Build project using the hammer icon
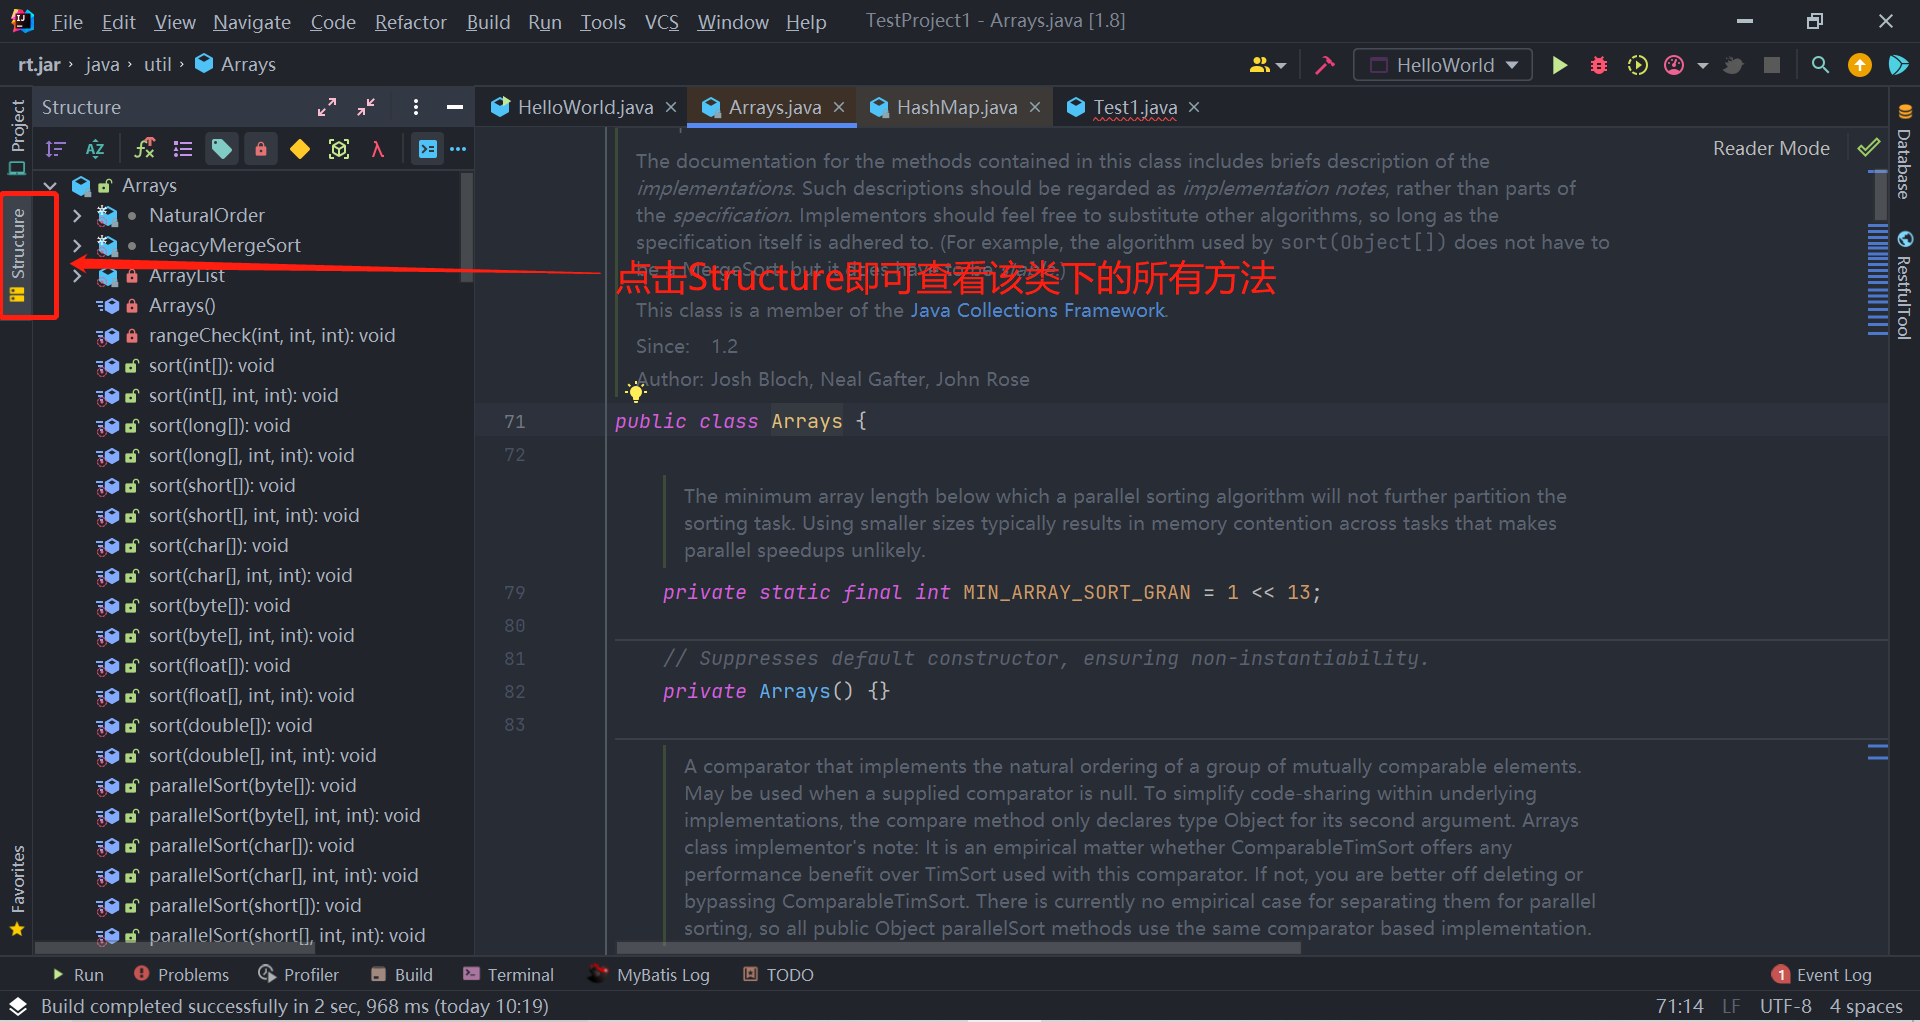 [1325, 65]
